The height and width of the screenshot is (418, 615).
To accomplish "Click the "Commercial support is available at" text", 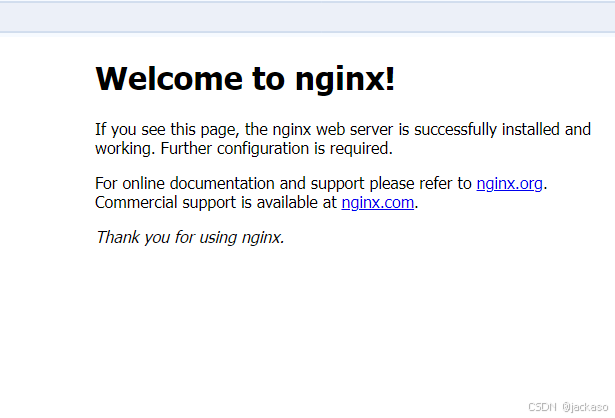I will (x=216, y=203).
